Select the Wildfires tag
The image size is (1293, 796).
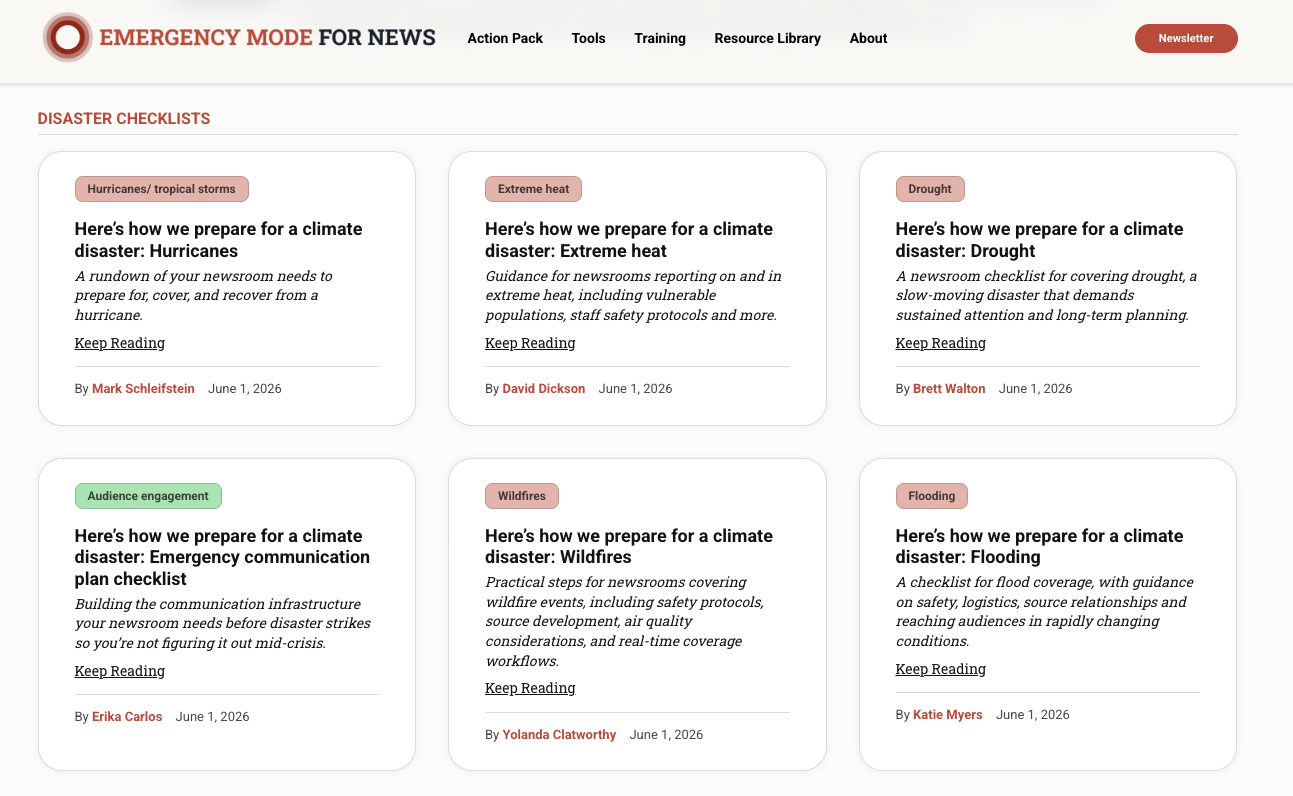[x=522, y=496]
